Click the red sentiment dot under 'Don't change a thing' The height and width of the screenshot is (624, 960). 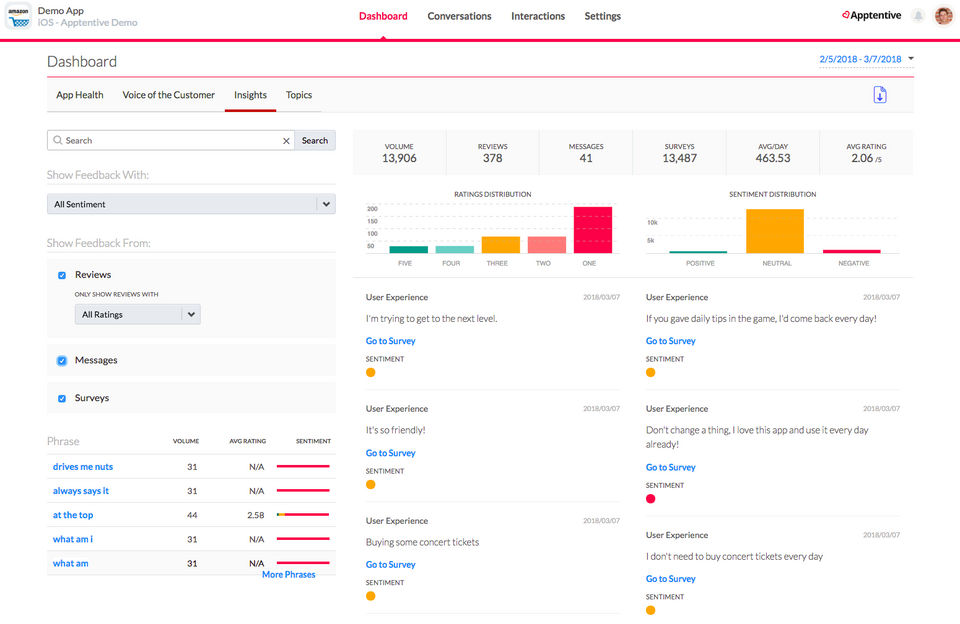click(651, 499)
